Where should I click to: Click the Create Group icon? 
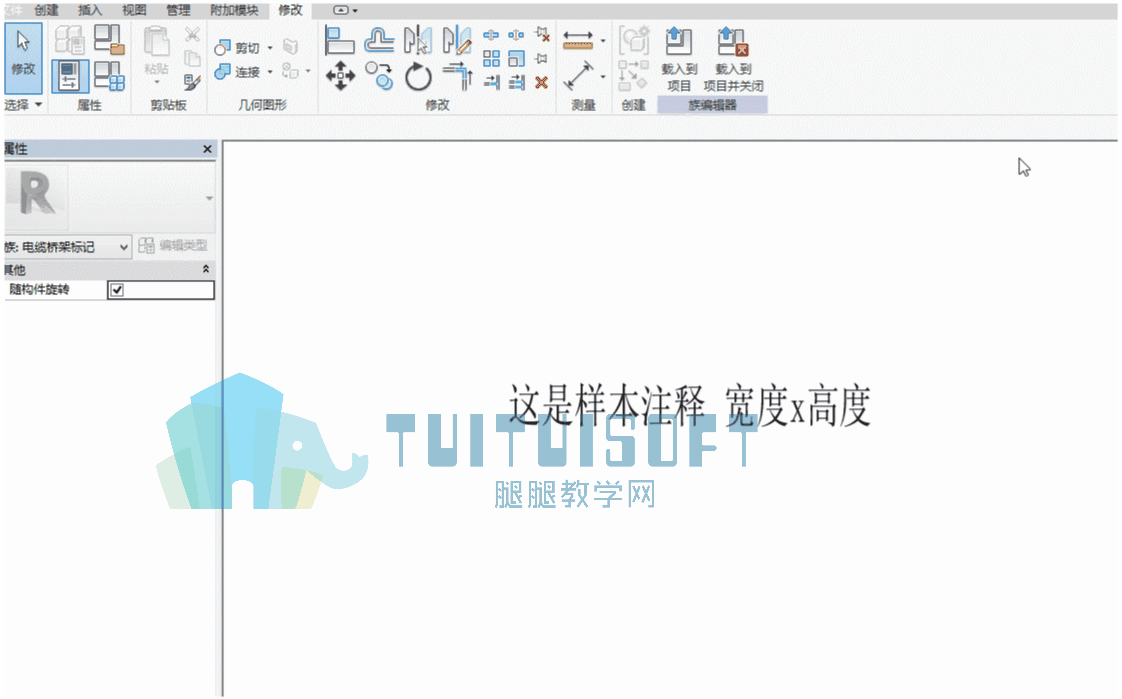(634, 40)
